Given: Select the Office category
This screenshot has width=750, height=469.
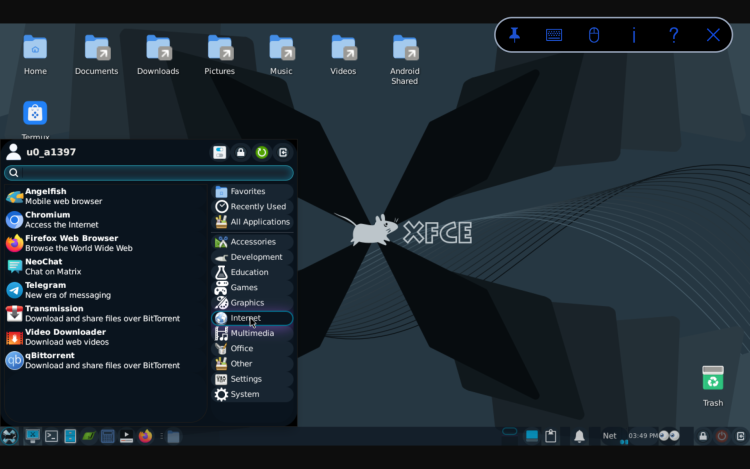Looking at the screenshot, I should tap(252, 349).
